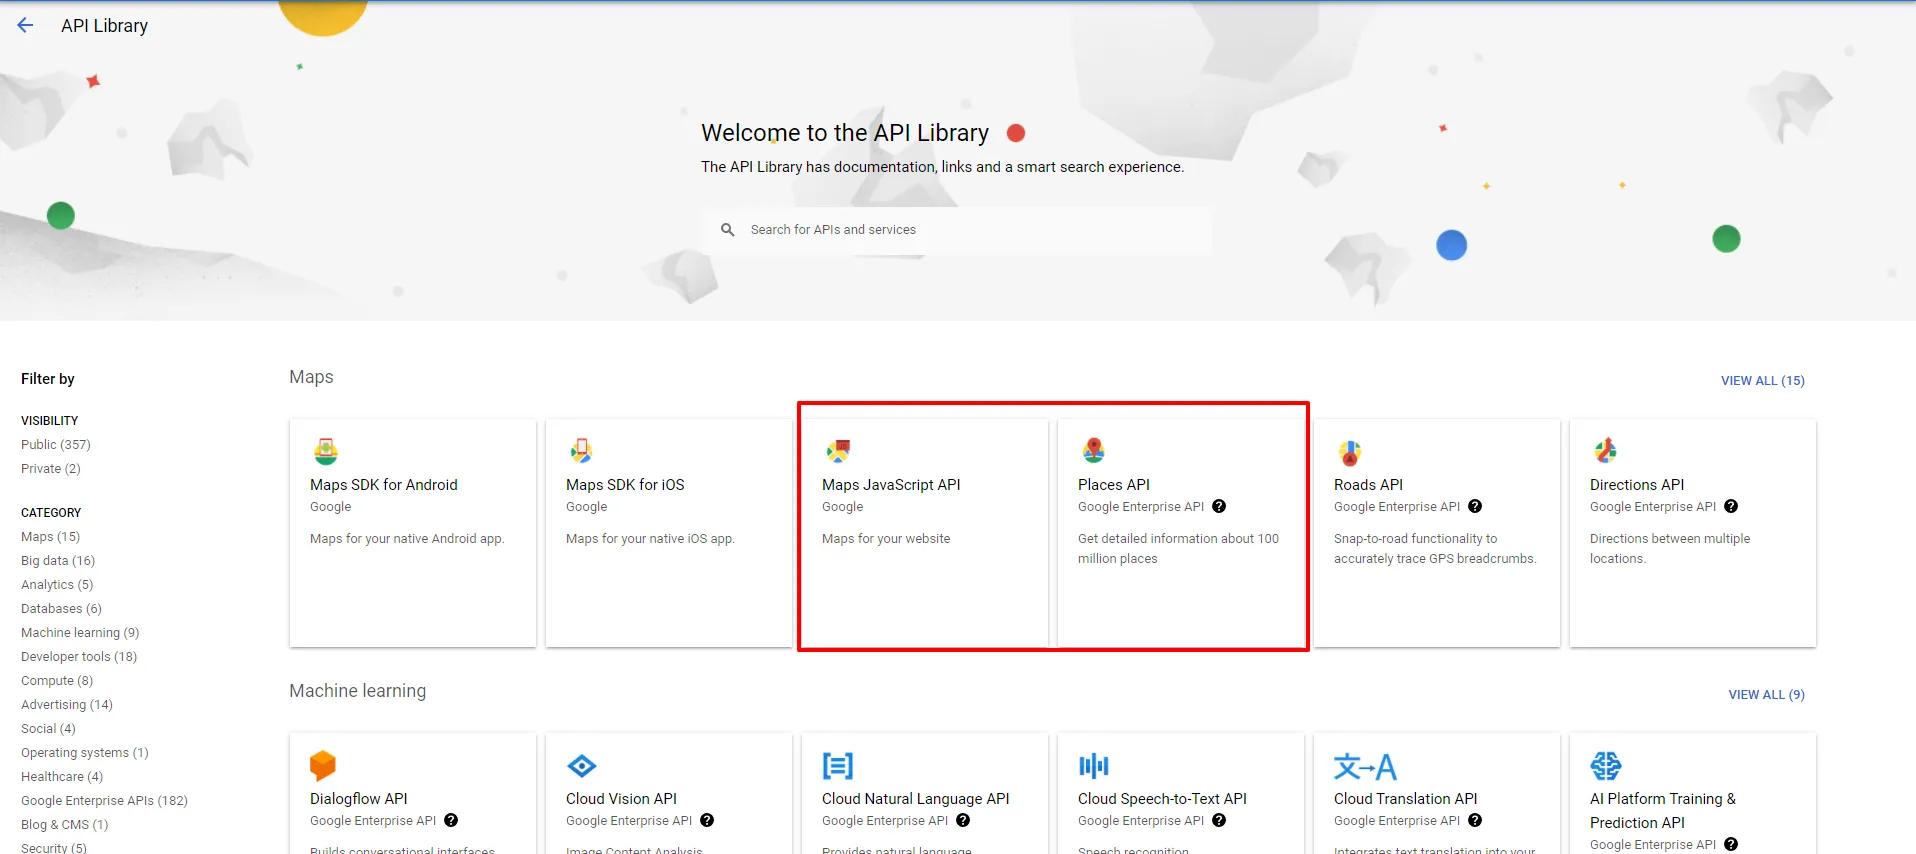Show help for Places API Enterprise label
This screenshot has height=854, width=1916.
1219,506
